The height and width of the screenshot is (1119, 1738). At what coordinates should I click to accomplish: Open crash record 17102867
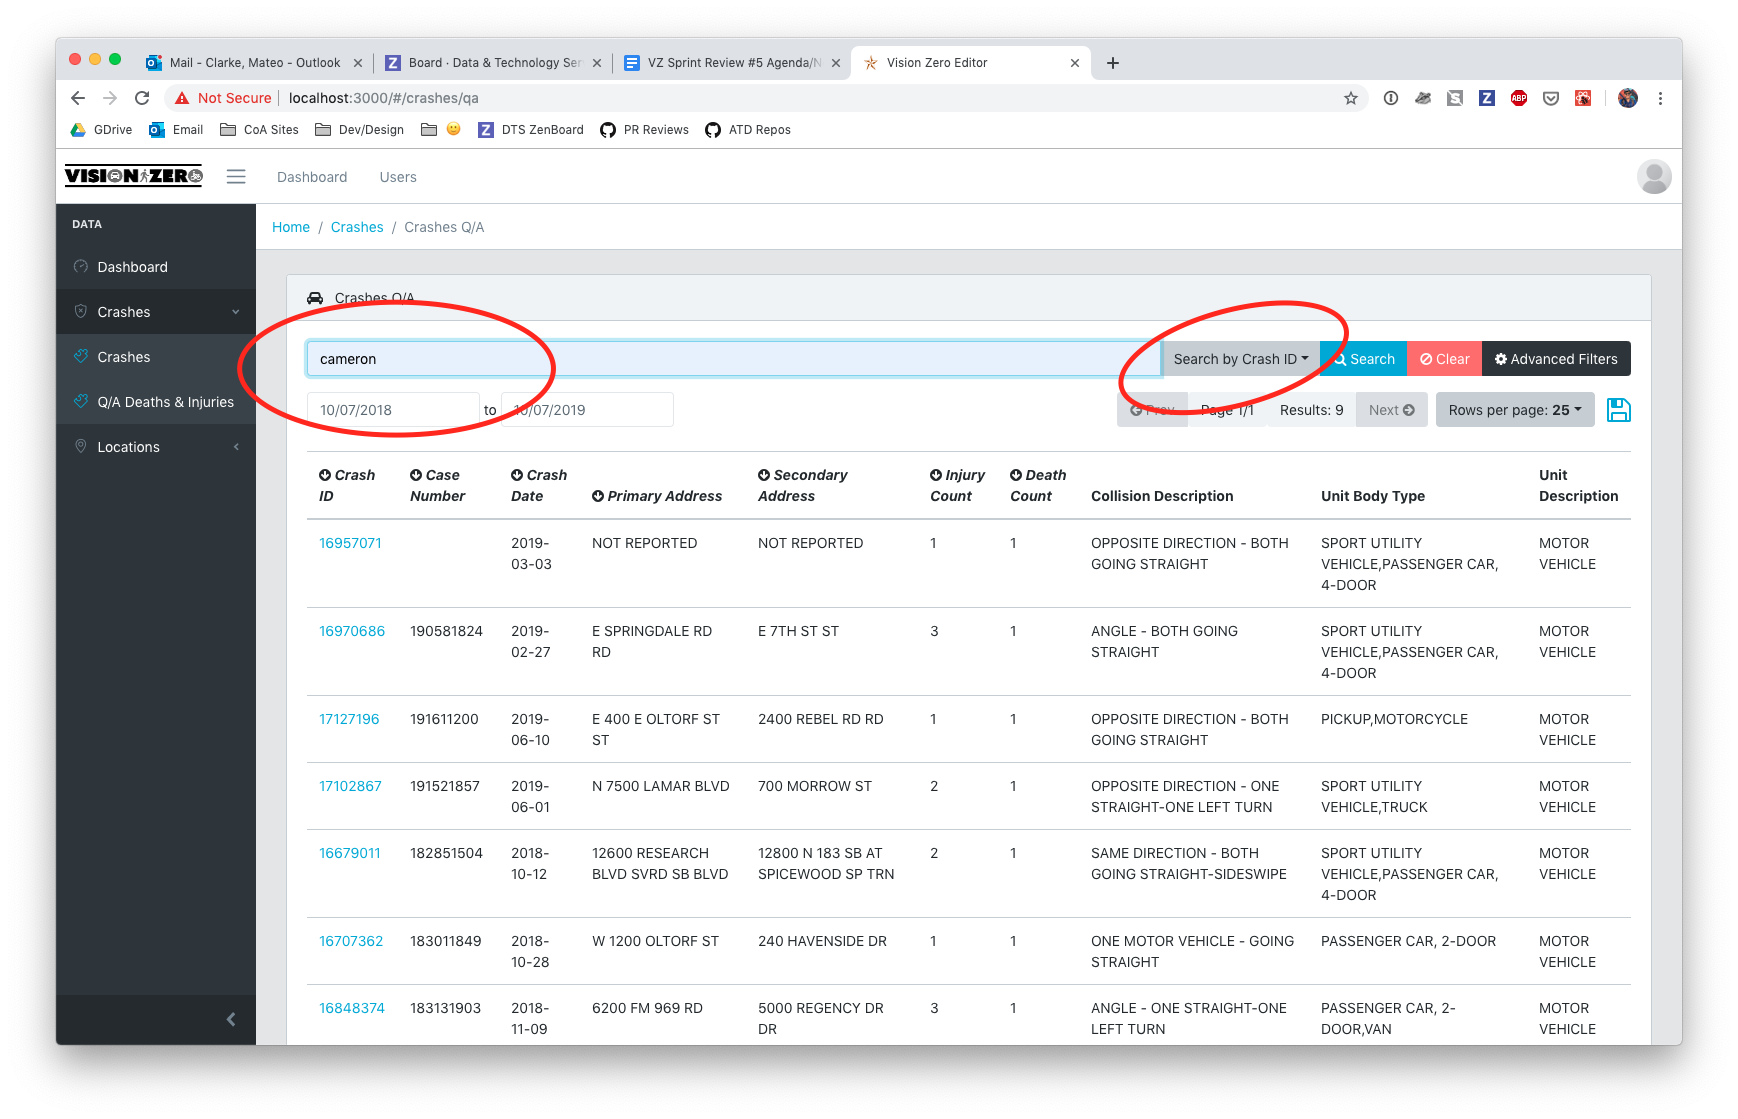[x=350, y=786]
